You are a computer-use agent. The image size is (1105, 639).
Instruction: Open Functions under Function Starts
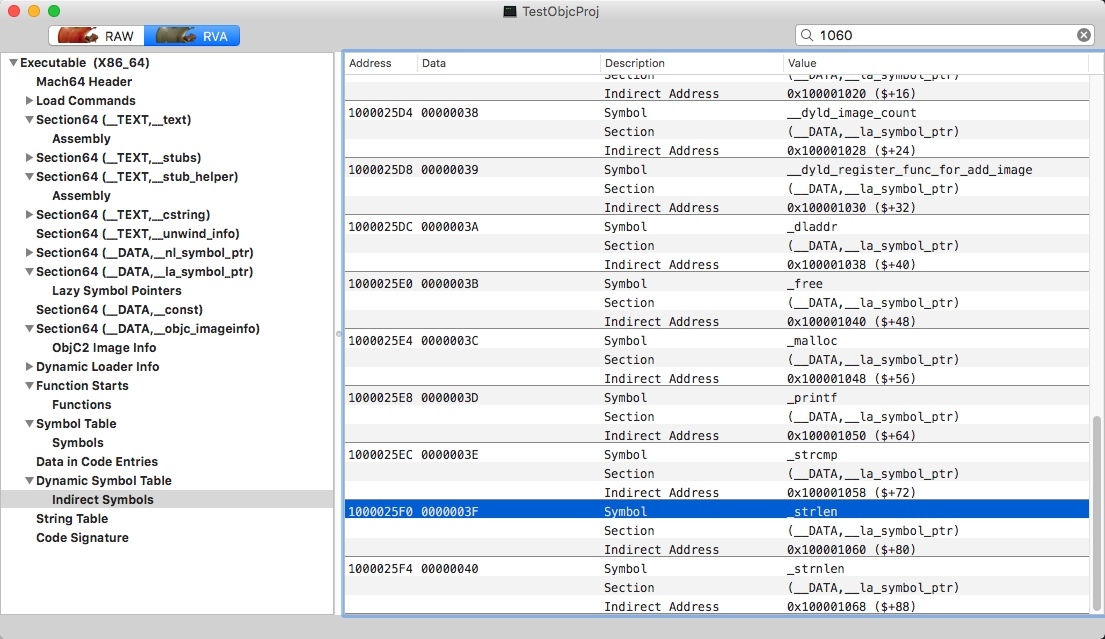click(81, 405)
